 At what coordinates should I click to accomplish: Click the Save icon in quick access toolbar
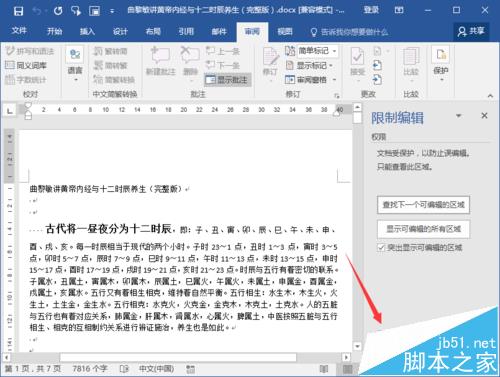coord(18,11)
